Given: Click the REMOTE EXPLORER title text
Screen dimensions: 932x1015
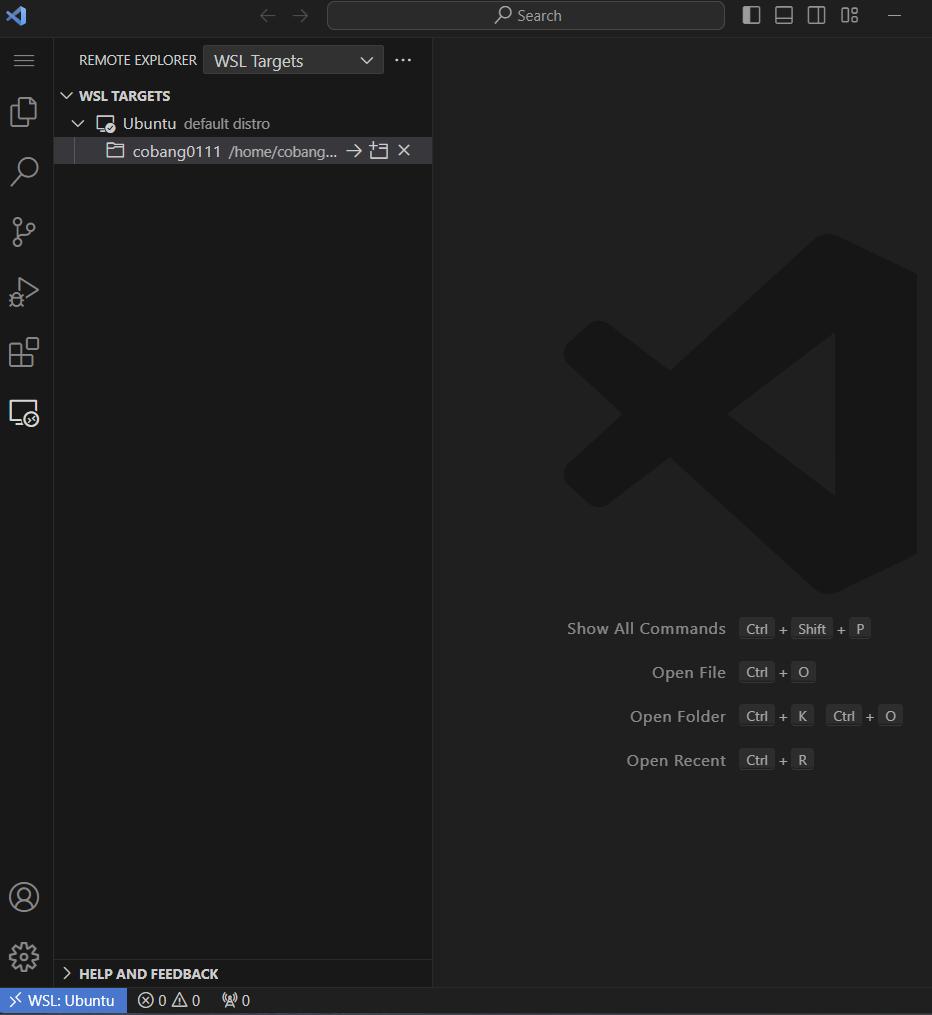Looking at the screenshot, I should (138, 60).
